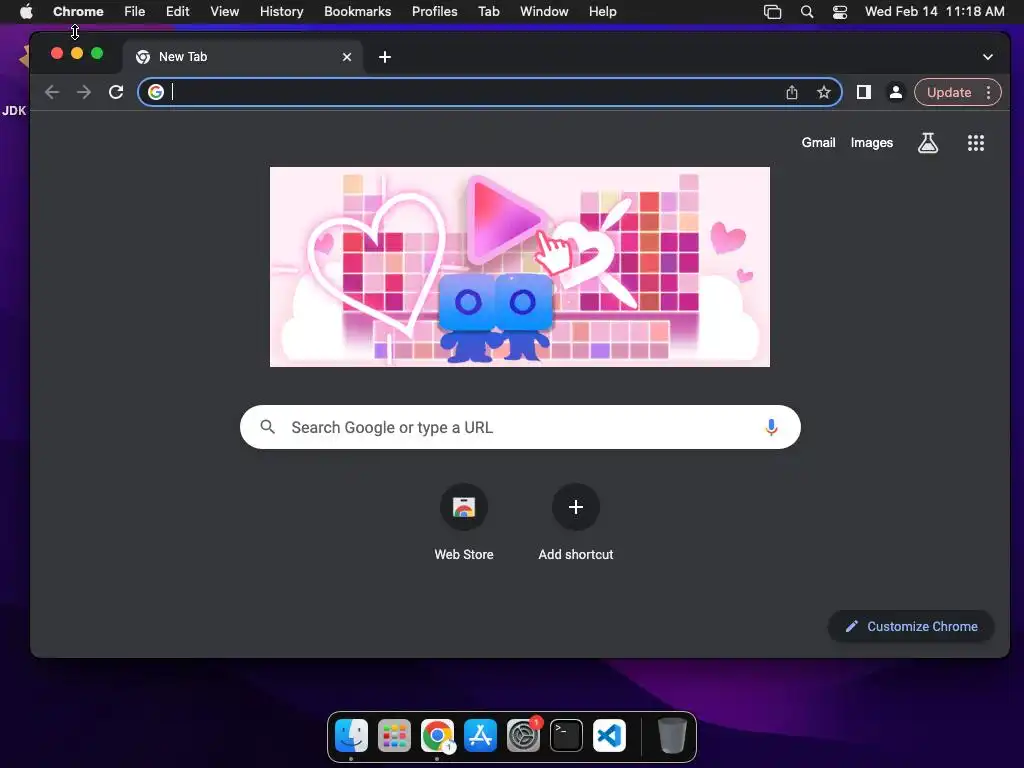Open the Images link
Viewport: 1024px width, 768px height.
[871, 142]
